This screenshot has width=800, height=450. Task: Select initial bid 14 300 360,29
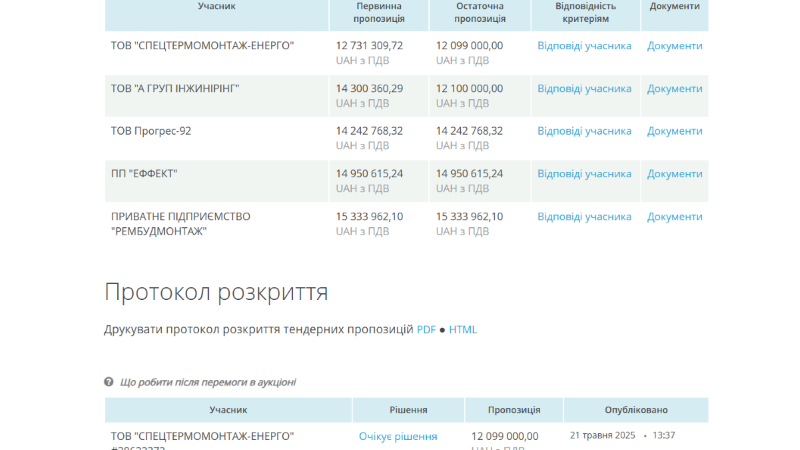(369, 88)
